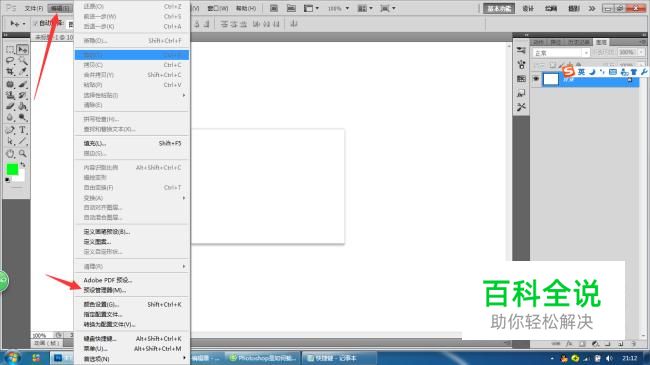Launch Mini Bridge from the application bar
650x365 pixels.
(291, 8)
